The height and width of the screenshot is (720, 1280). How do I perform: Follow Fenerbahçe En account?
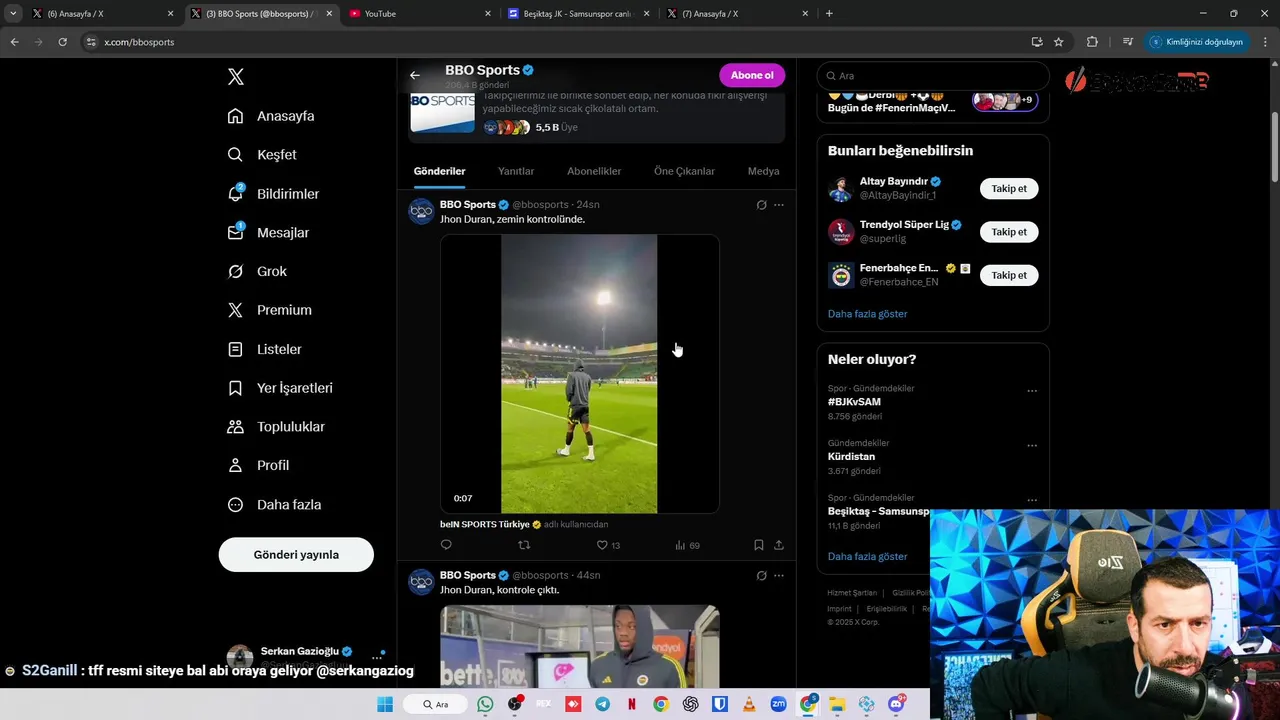tap(1009, 275)
